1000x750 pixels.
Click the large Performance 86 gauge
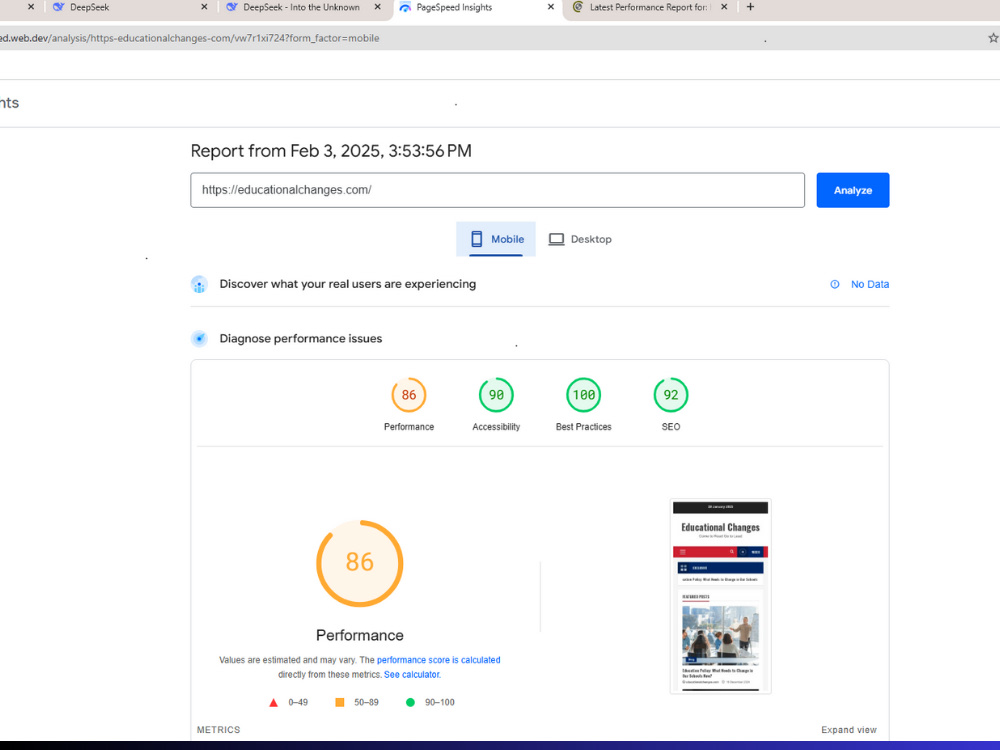coord(360,563)
